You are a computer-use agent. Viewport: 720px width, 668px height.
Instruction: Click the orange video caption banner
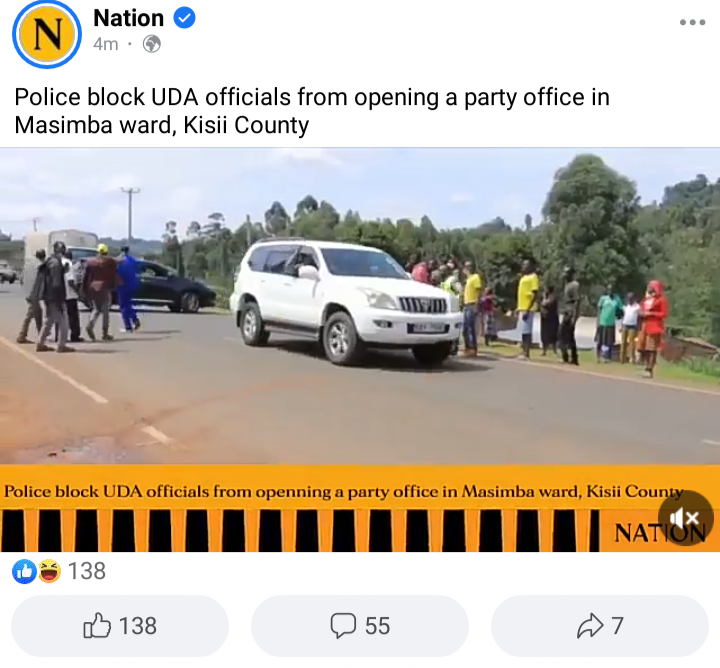[343, 491]
